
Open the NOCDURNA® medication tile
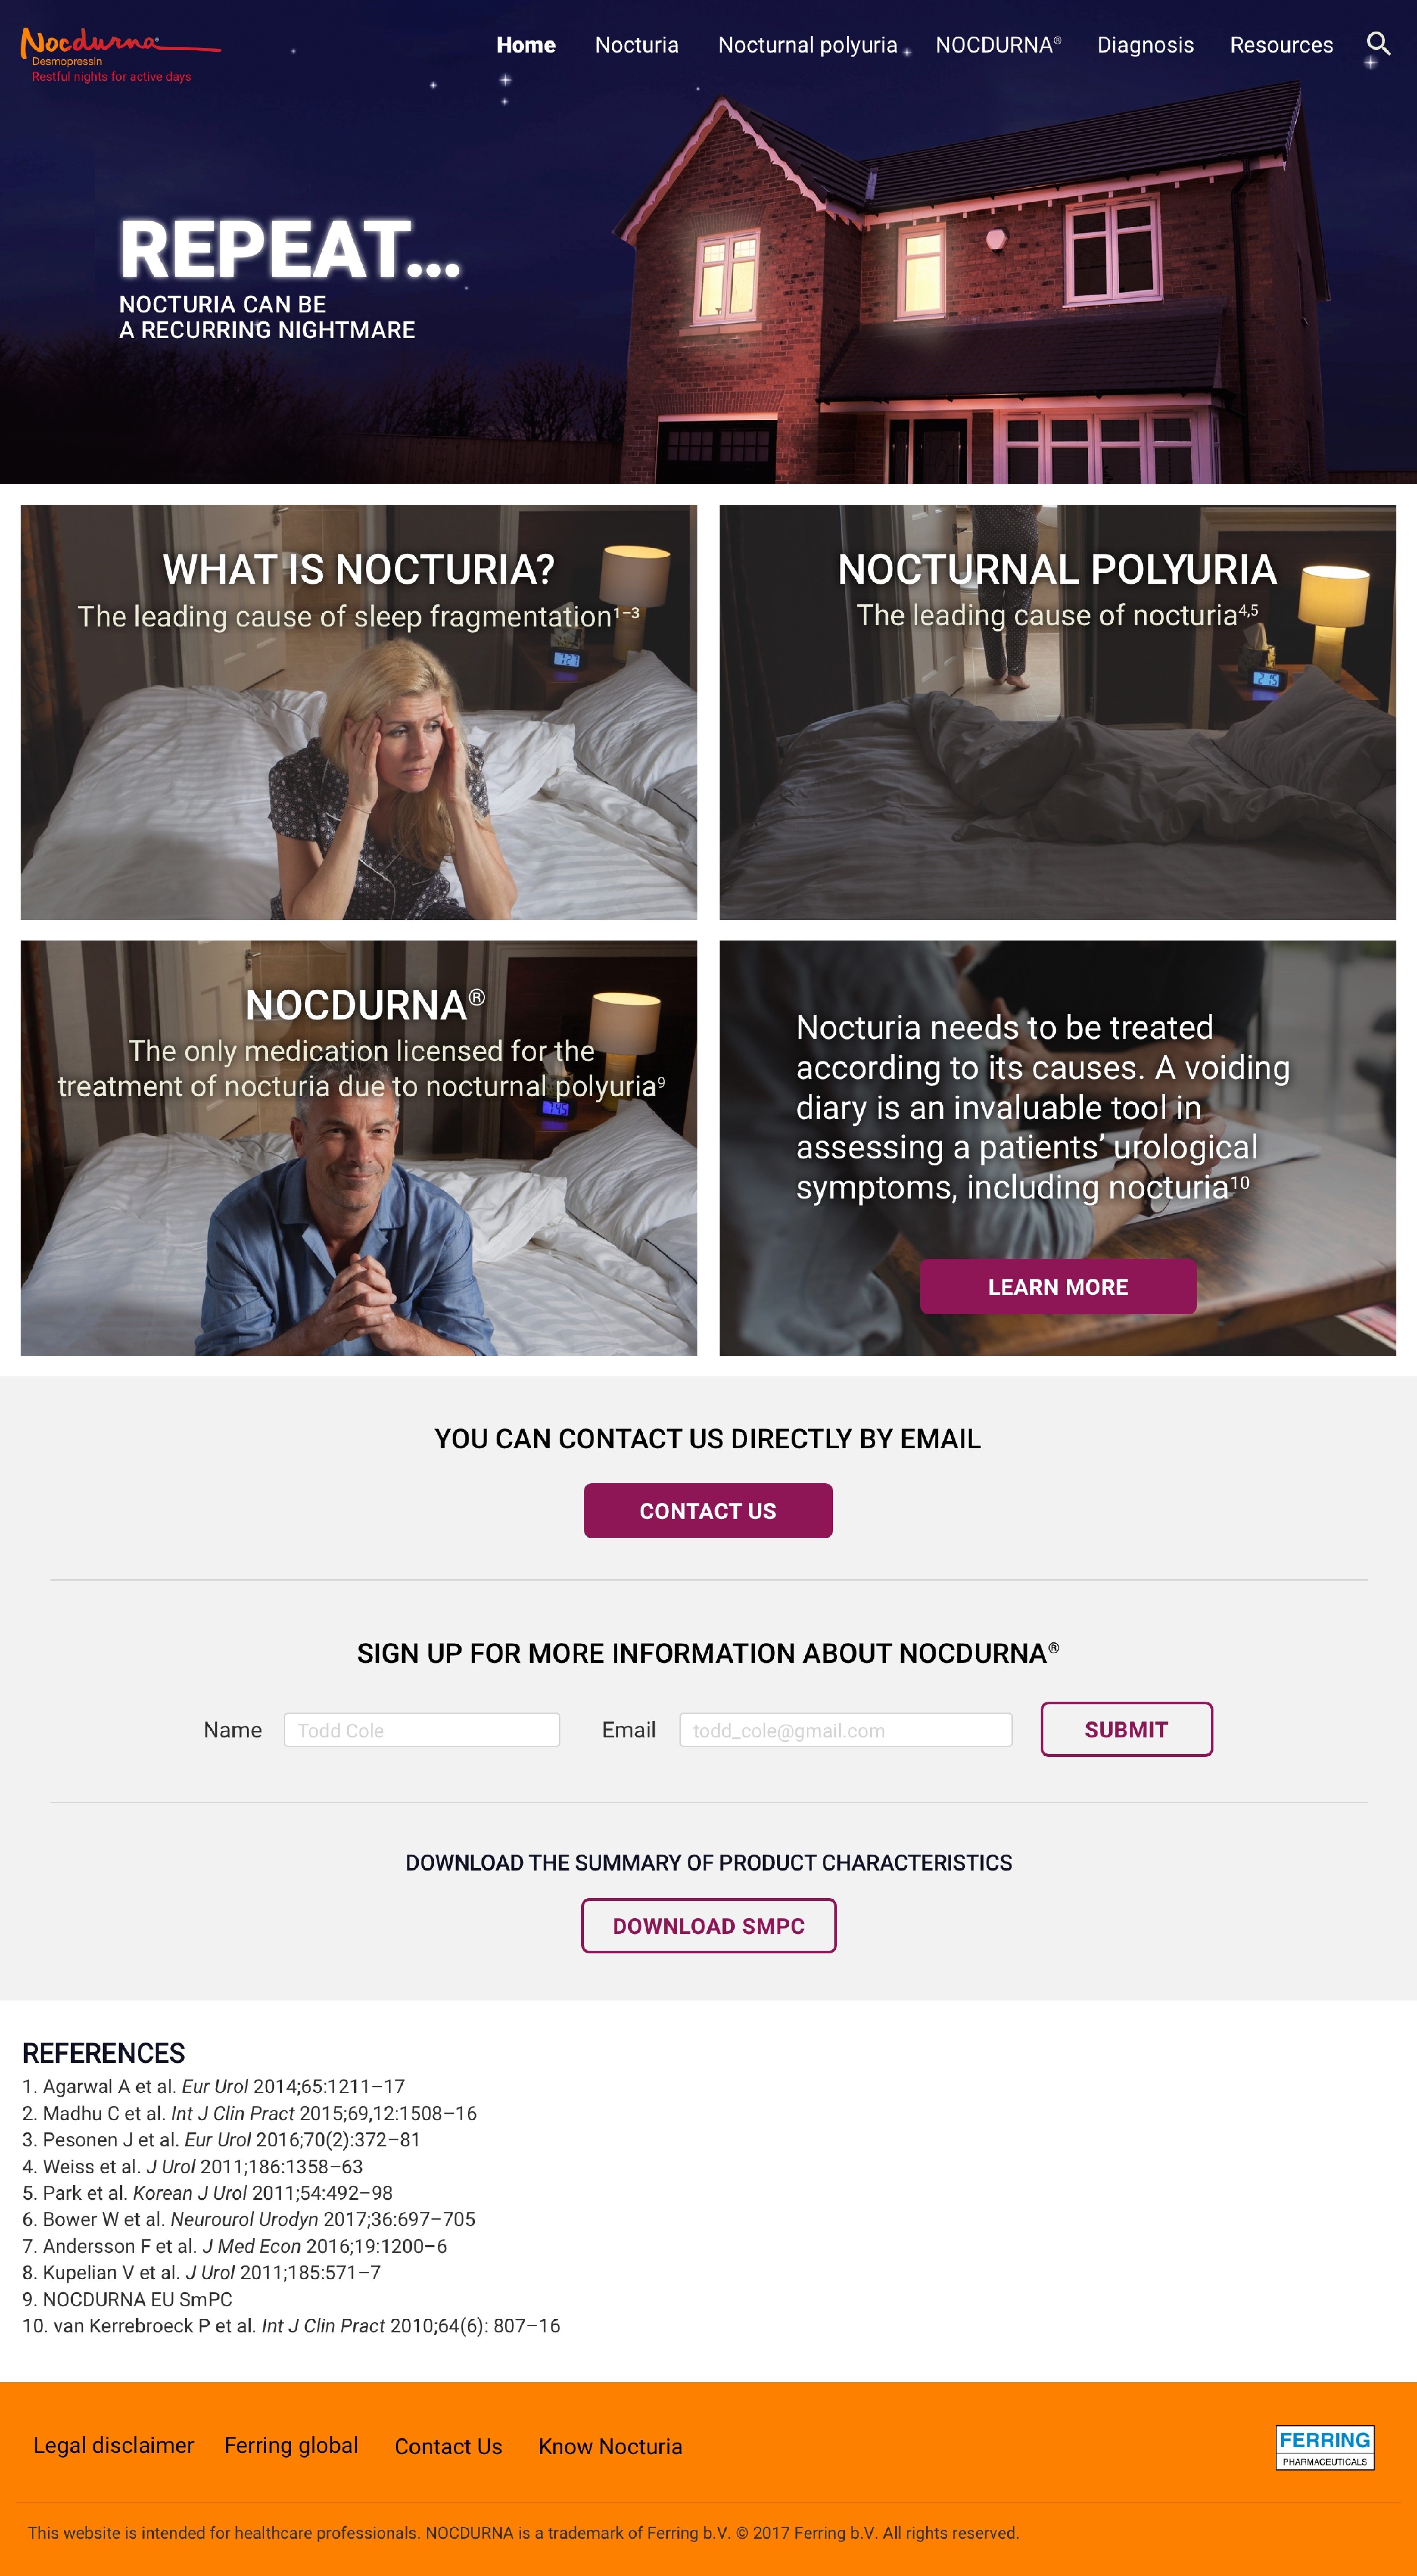click(x=359, y=1148)
